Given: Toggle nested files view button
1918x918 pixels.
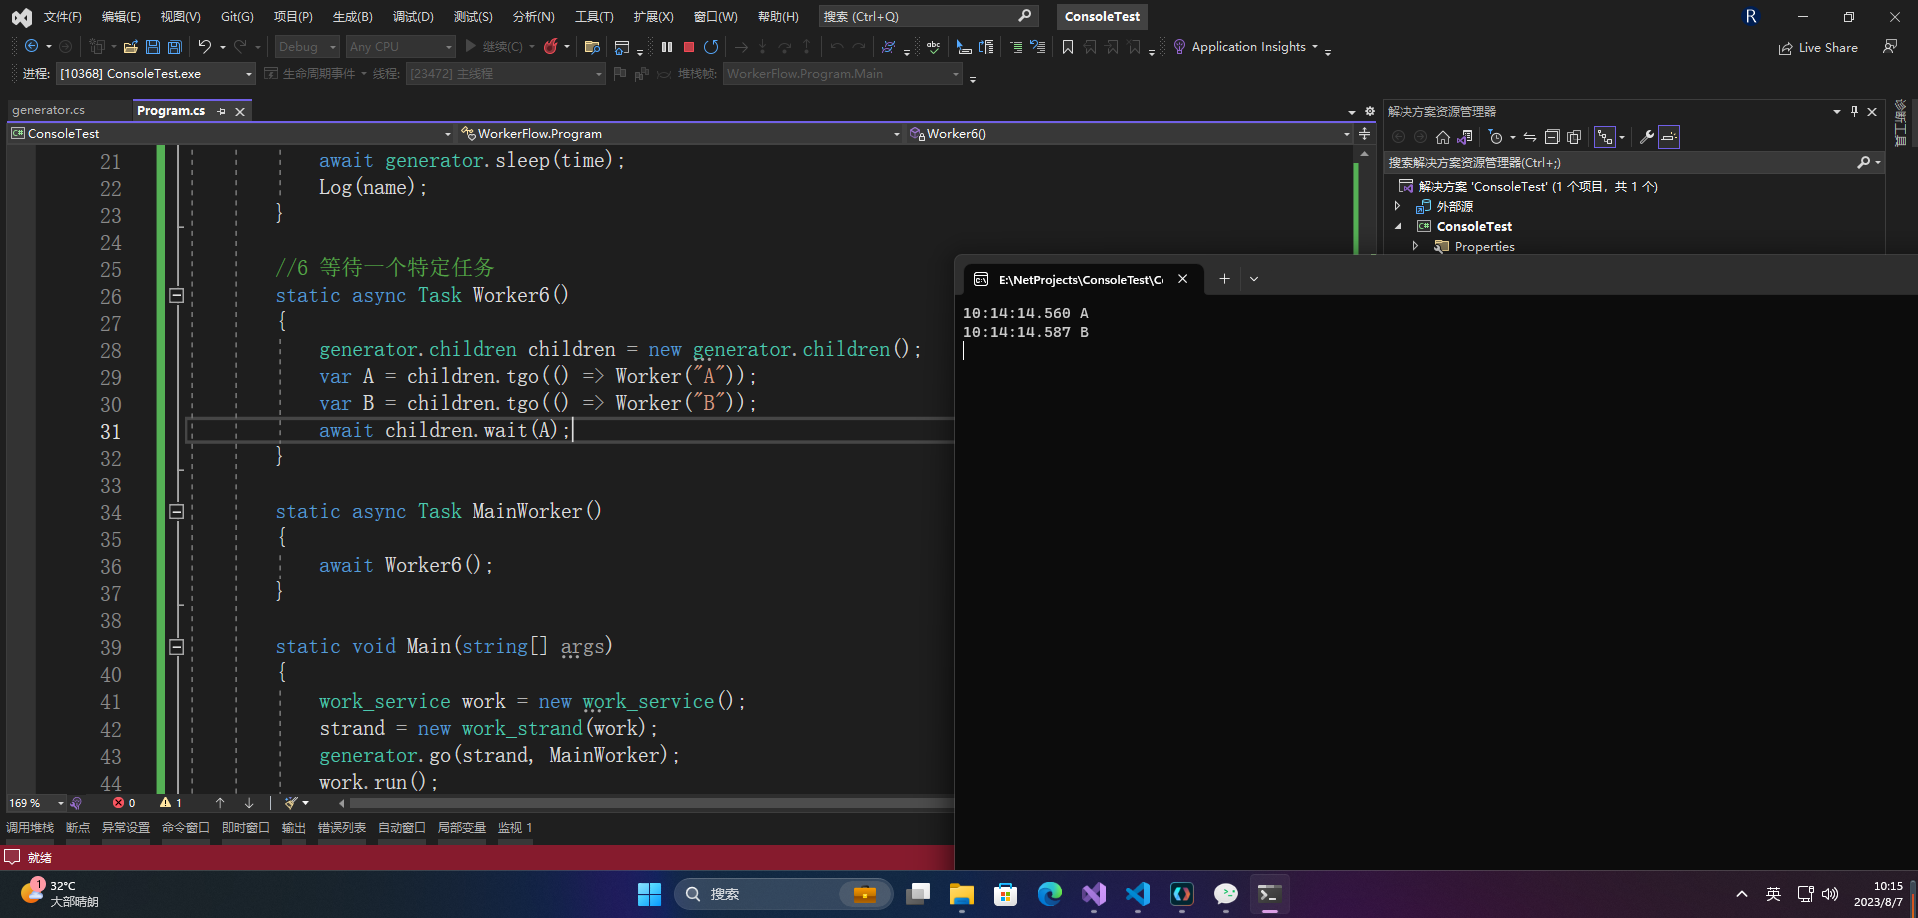Looking at the screenshot, I should [x=1605, y=137].
